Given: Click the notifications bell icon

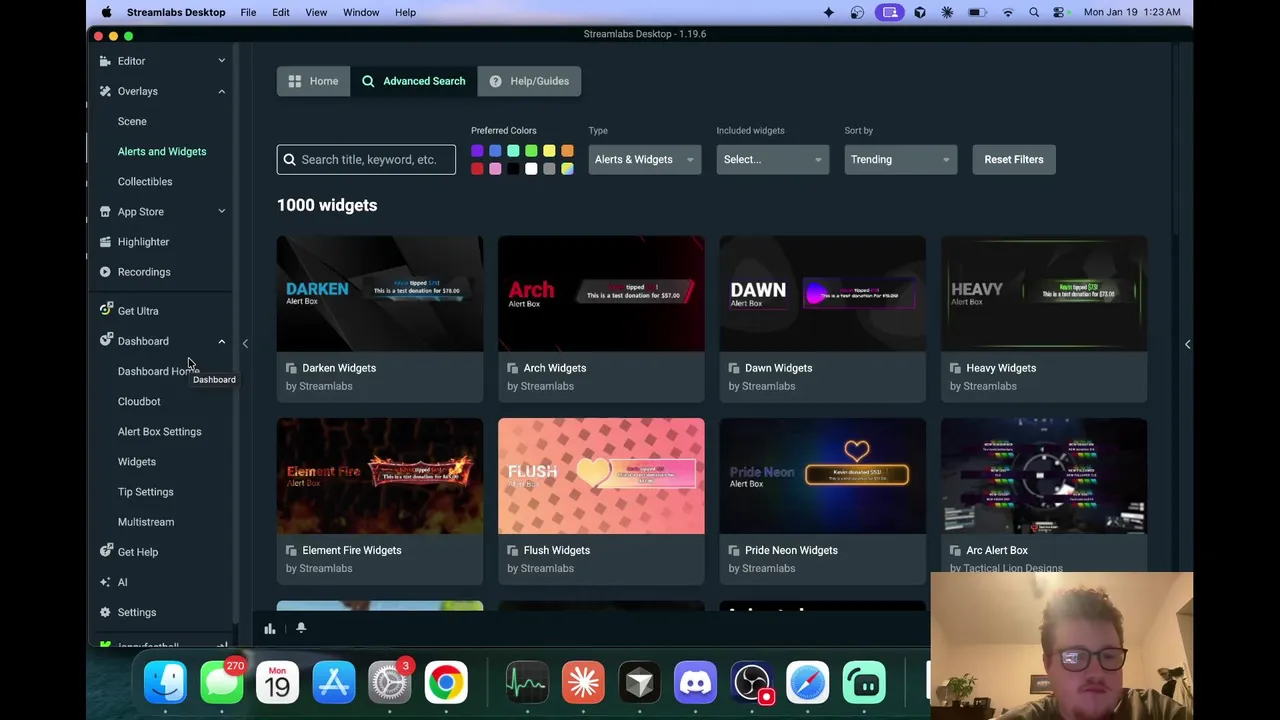Looking at the screenshot, I should pyautogui.click(x=301, y=628).
